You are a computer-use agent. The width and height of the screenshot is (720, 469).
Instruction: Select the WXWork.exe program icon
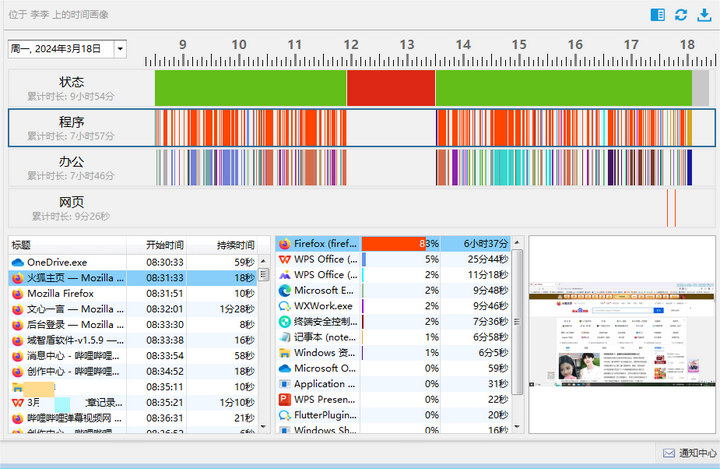tap(284, 306)
